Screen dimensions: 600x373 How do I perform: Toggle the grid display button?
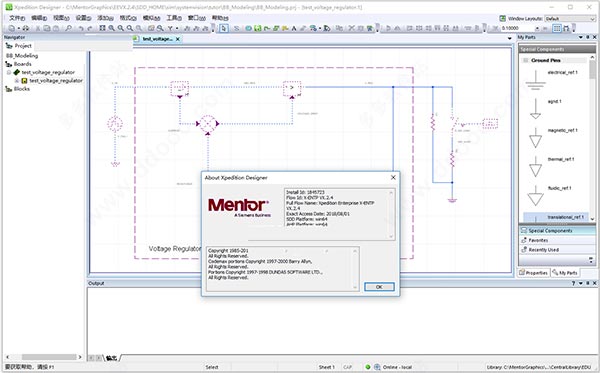pos(557,28)
